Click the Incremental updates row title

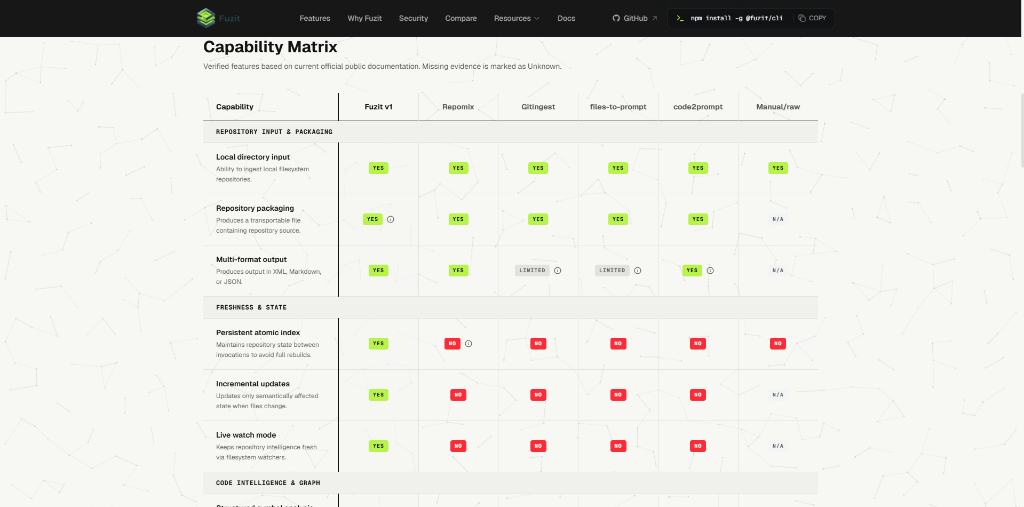[x=253, y=384]
